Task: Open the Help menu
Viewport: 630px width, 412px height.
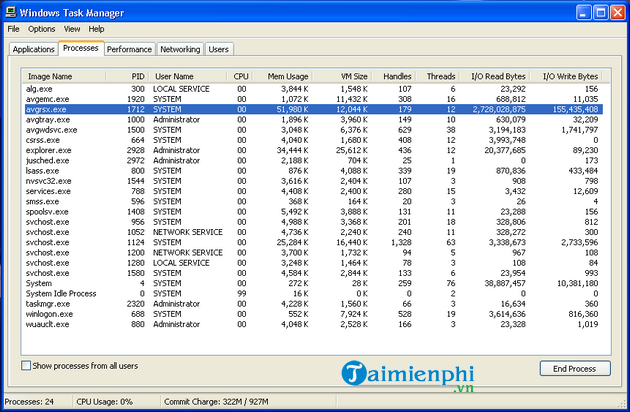Action: click(96, 29)
